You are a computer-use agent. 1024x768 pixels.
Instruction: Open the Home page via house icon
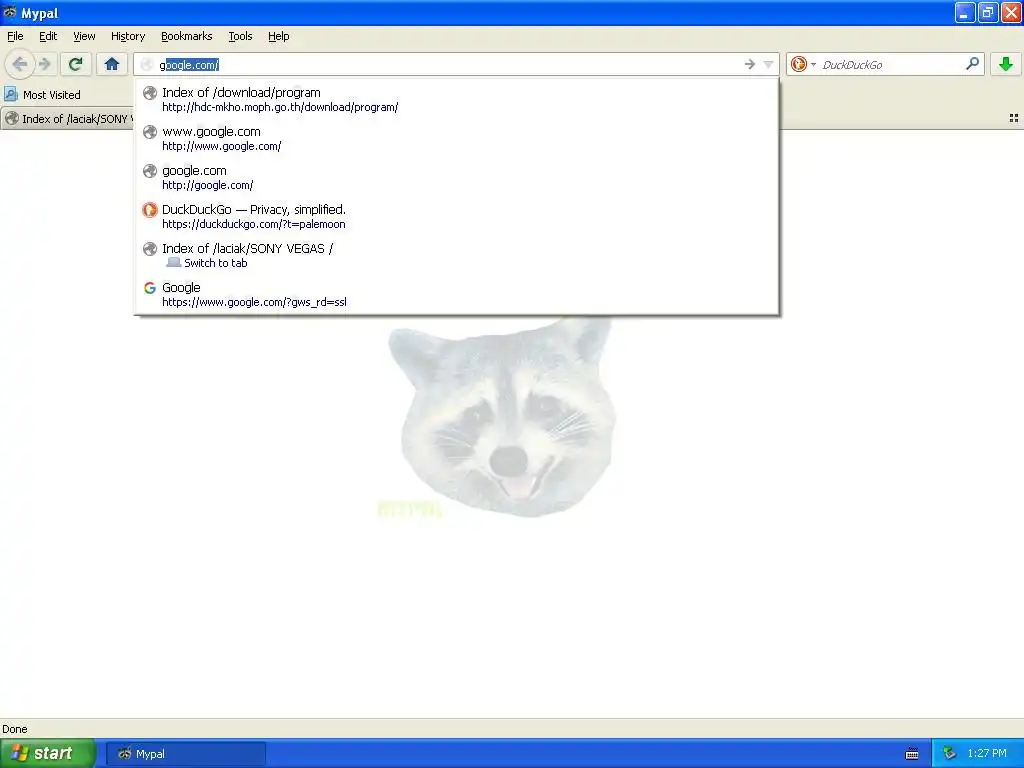coord(112,64)
